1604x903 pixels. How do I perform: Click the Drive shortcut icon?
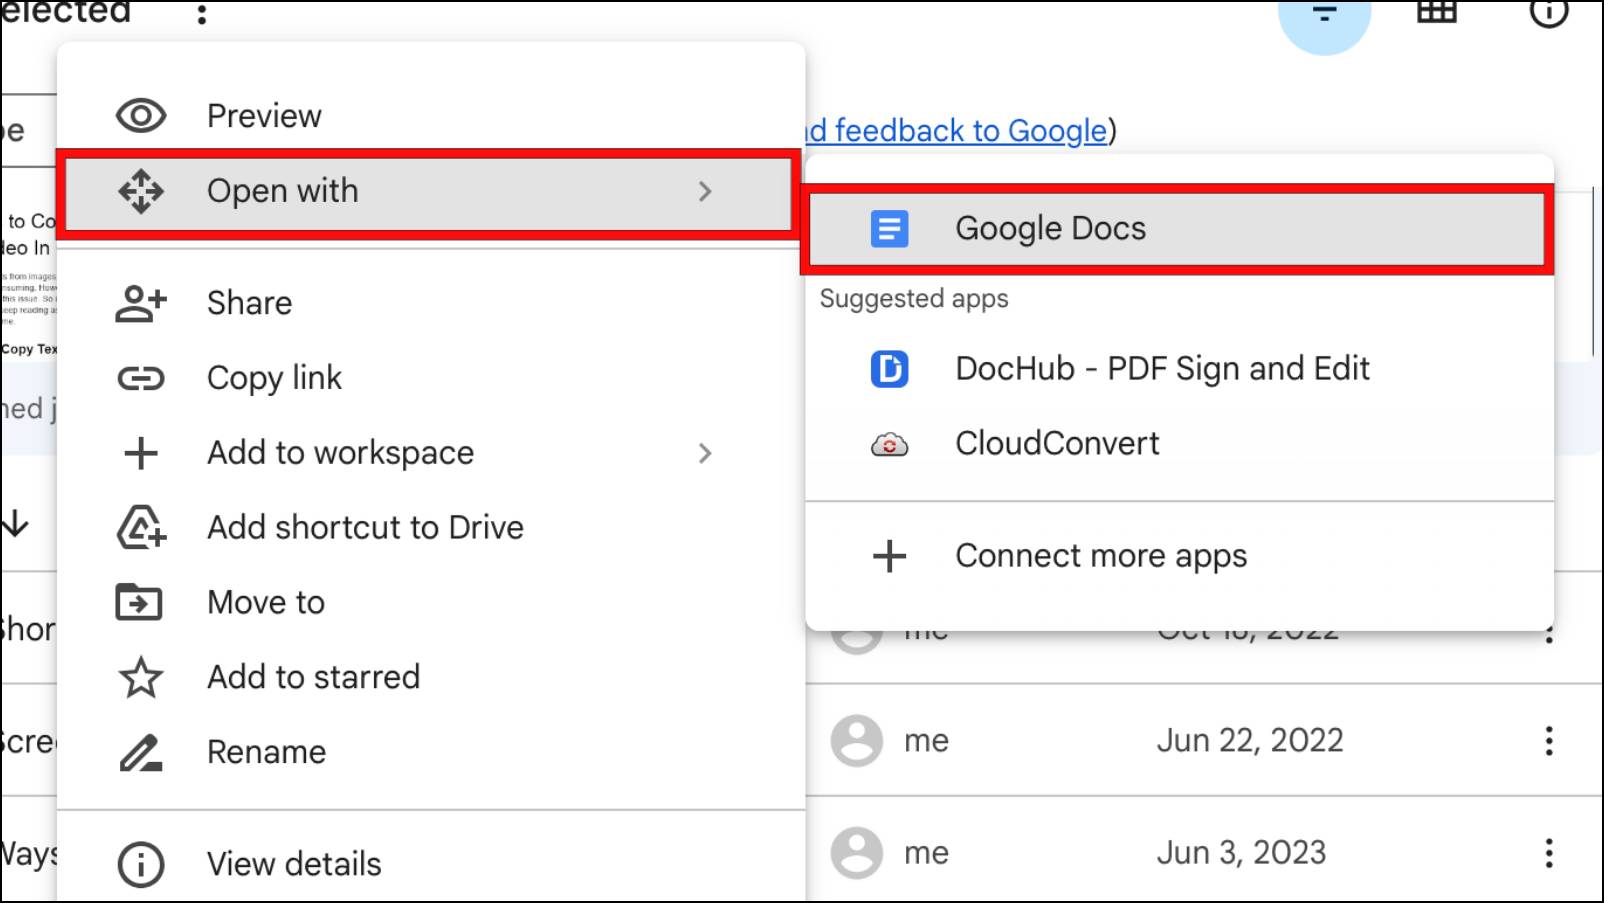tap(141, 527)
